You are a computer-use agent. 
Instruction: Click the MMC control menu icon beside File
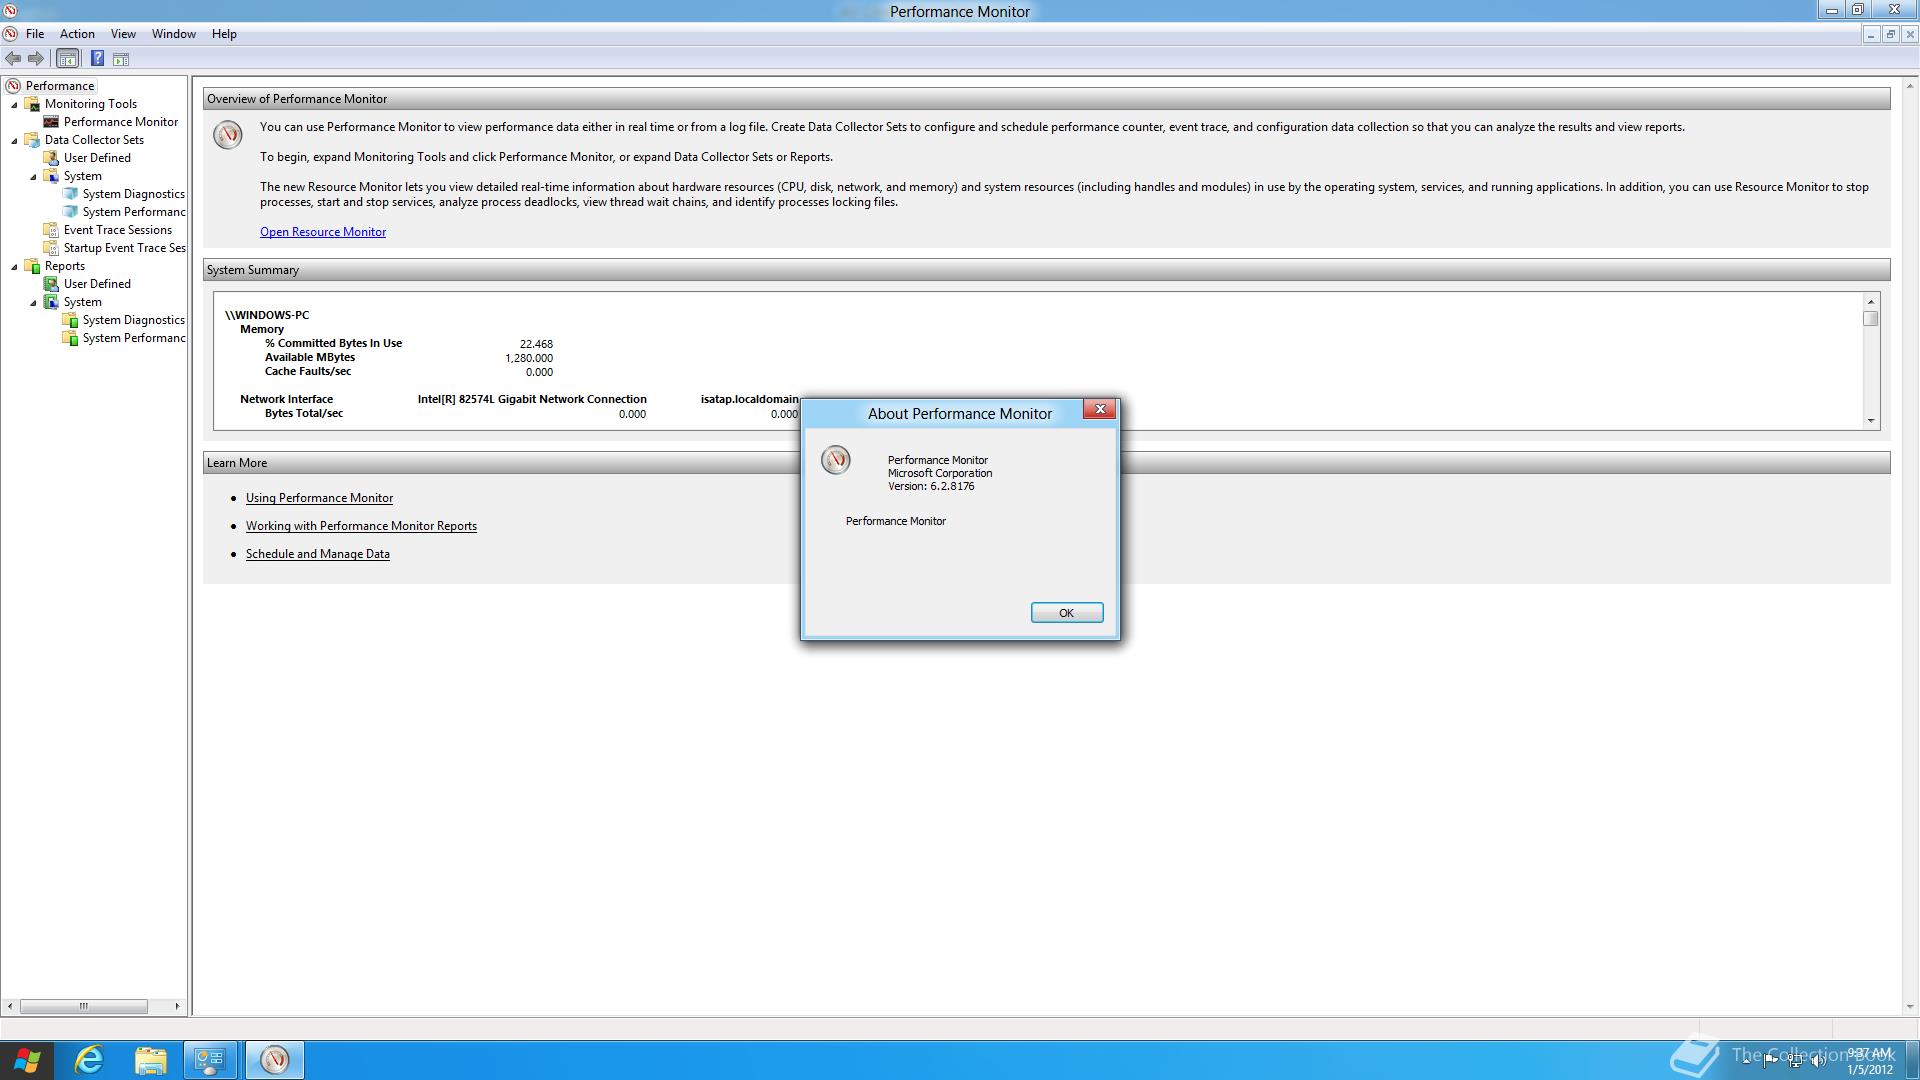pos(10,34)
